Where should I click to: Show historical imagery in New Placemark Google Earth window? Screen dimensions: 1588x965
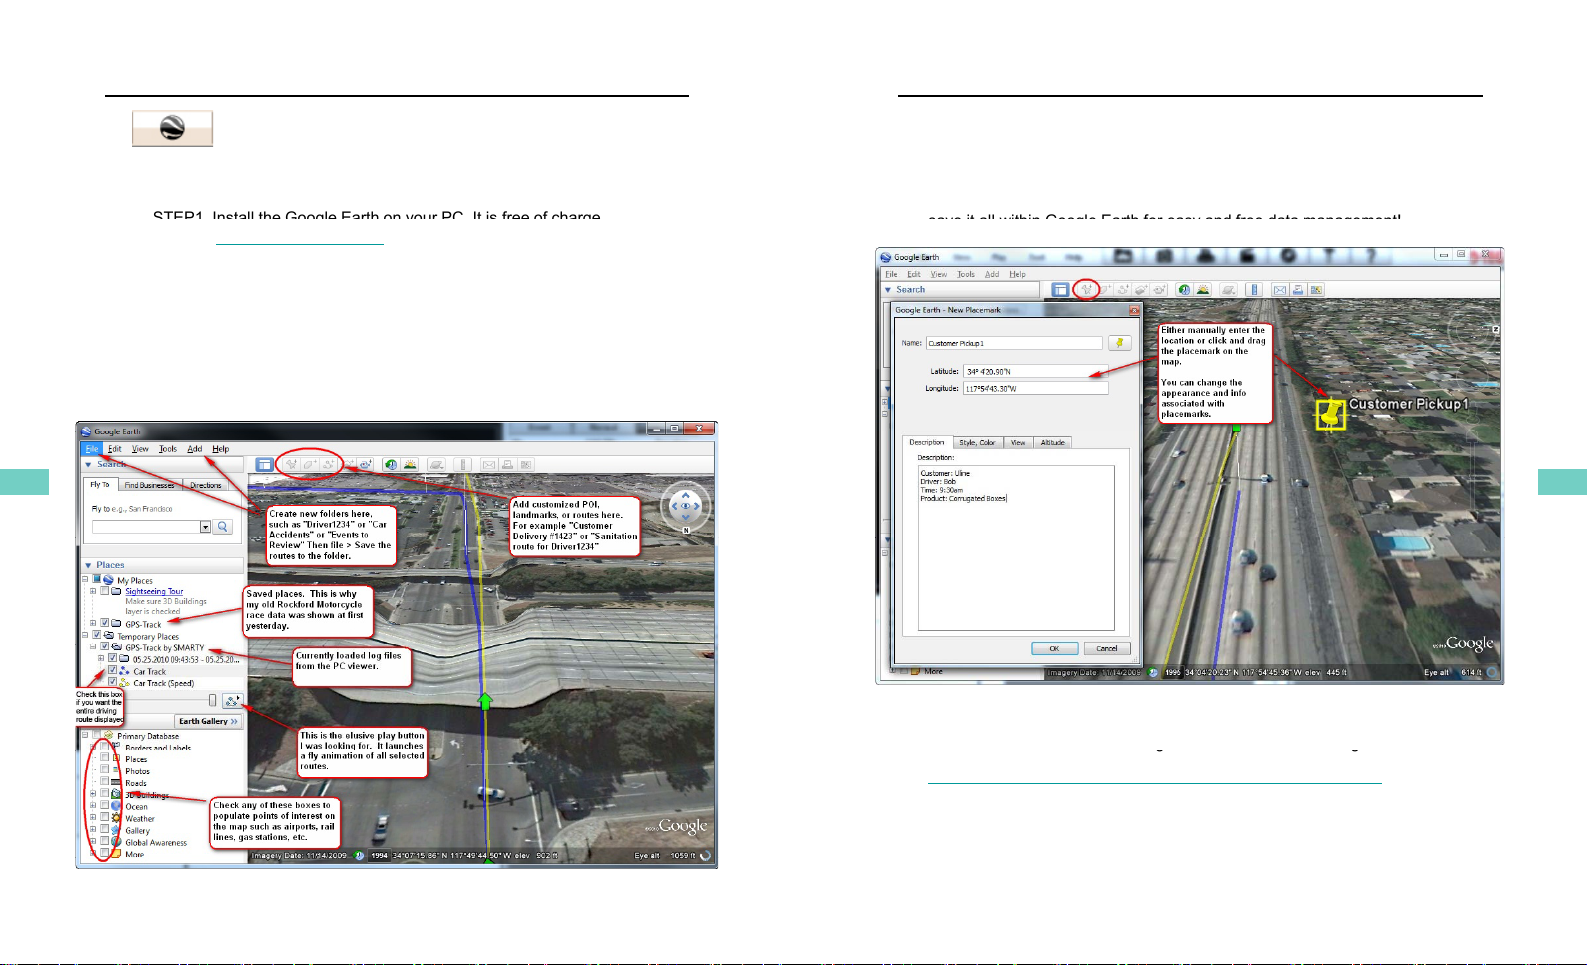coord(1184,290)
